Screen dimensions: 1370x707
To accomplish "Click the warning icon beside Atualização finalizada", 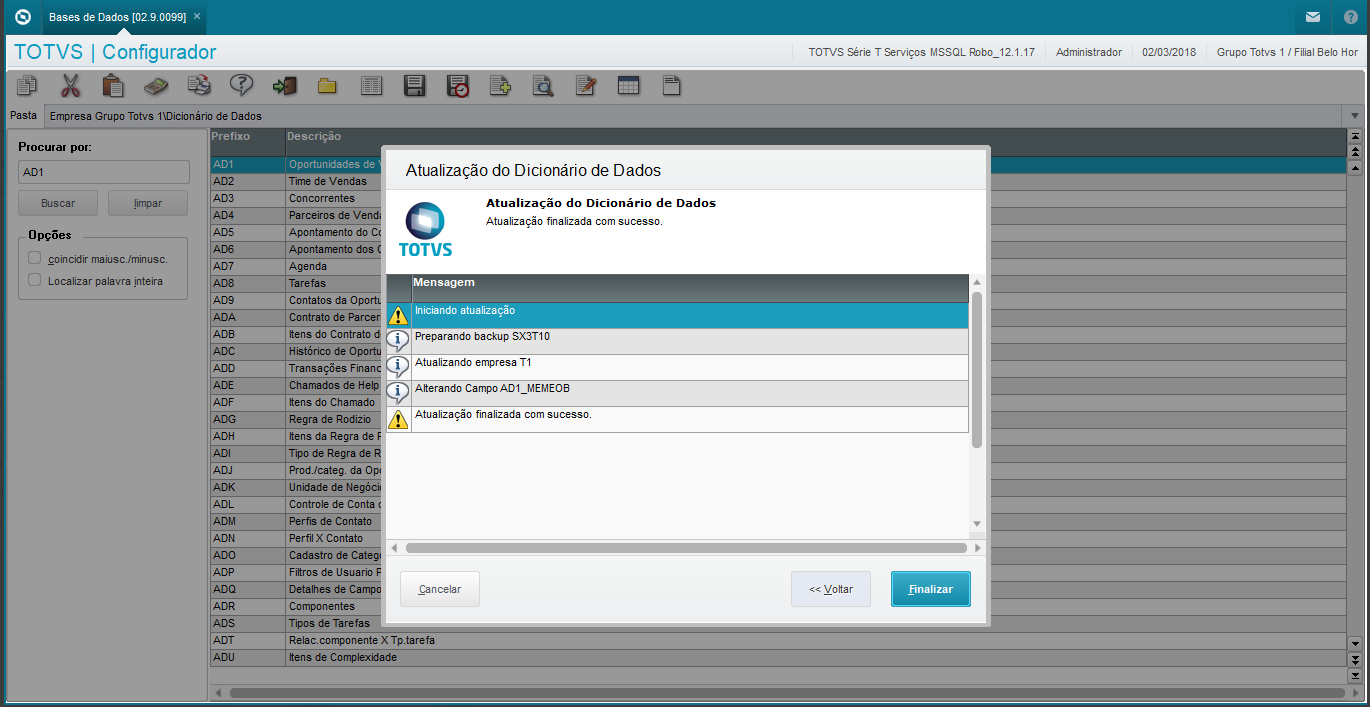I will click(x=398, y=419).
